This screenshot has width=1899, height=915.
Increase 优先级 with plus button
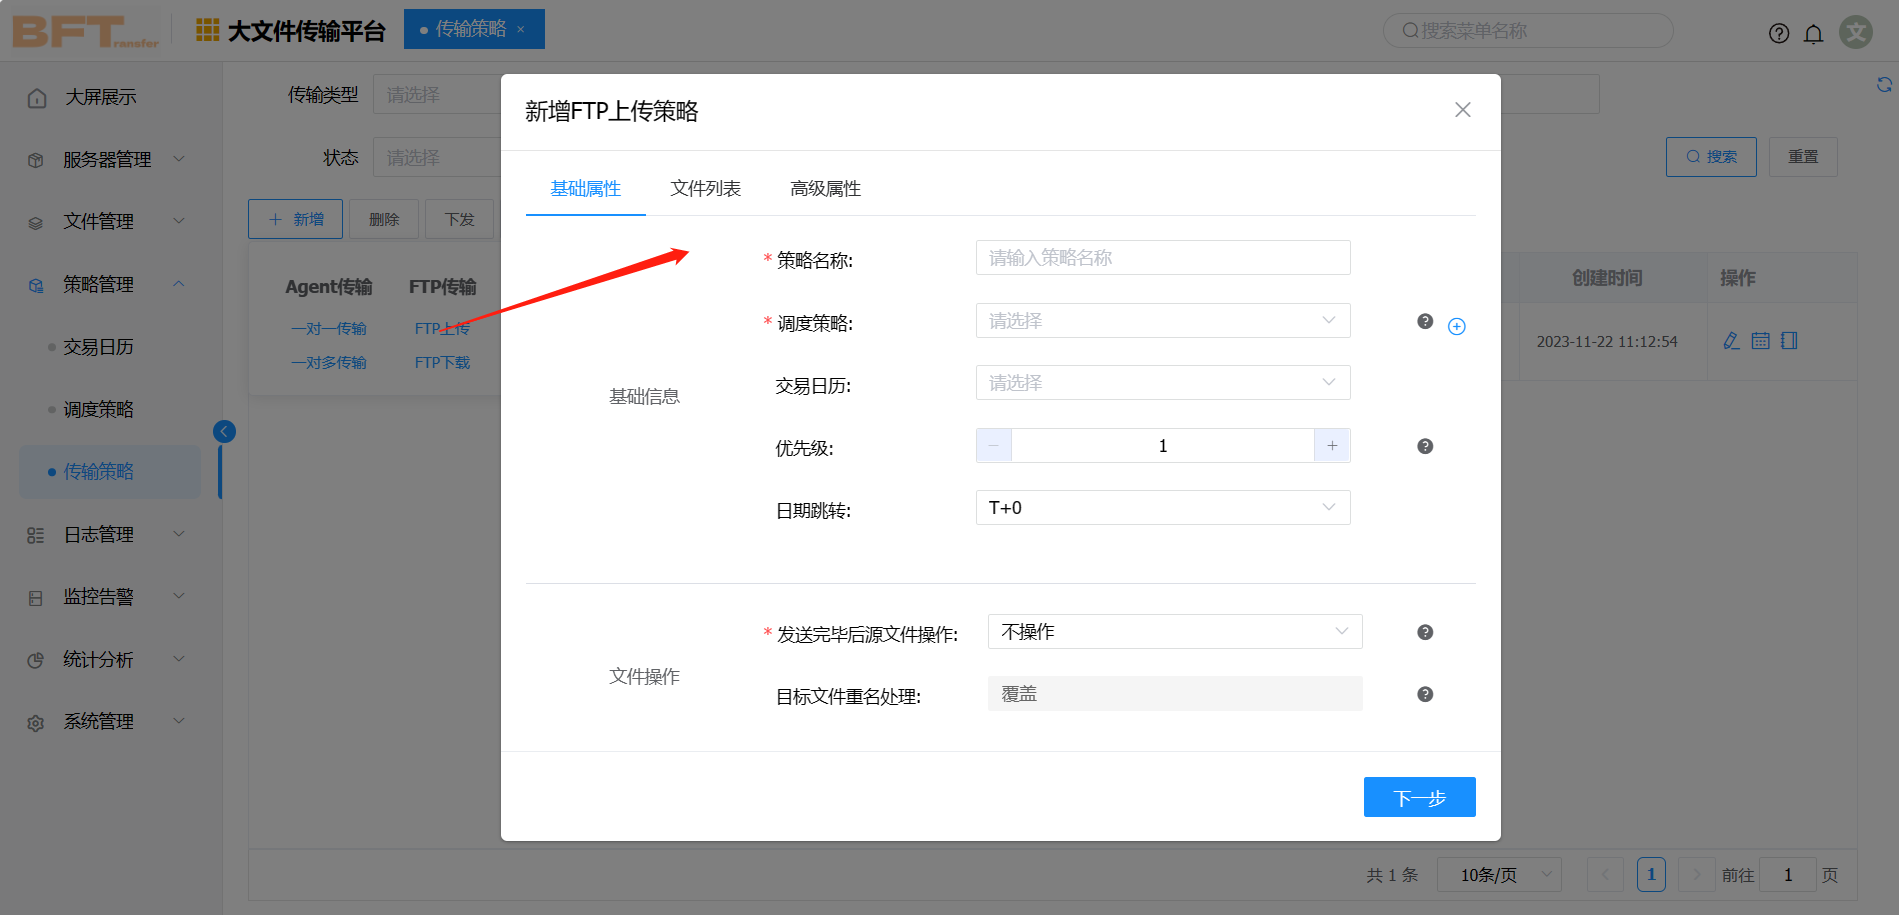1332,446
